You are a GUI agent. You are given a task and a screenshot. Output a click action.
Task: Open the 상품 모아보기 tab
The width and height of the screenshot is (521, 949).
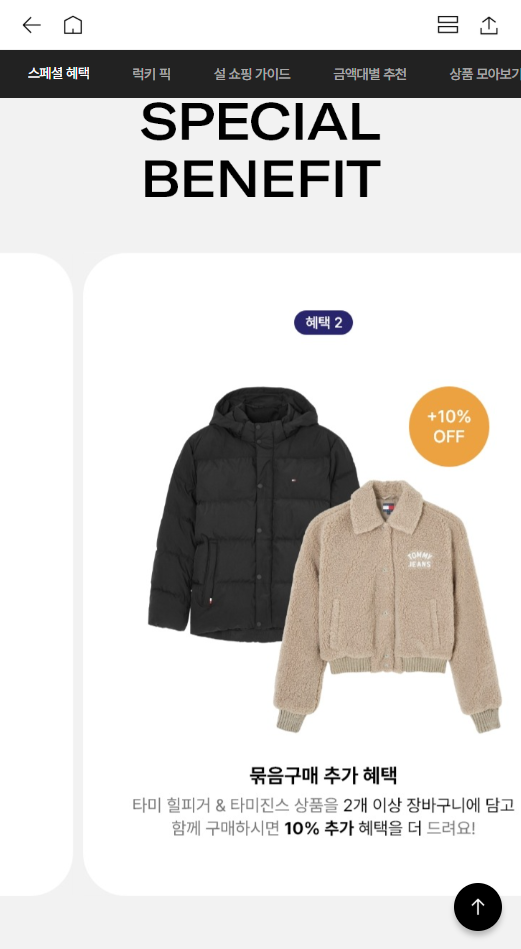point(485,74)
